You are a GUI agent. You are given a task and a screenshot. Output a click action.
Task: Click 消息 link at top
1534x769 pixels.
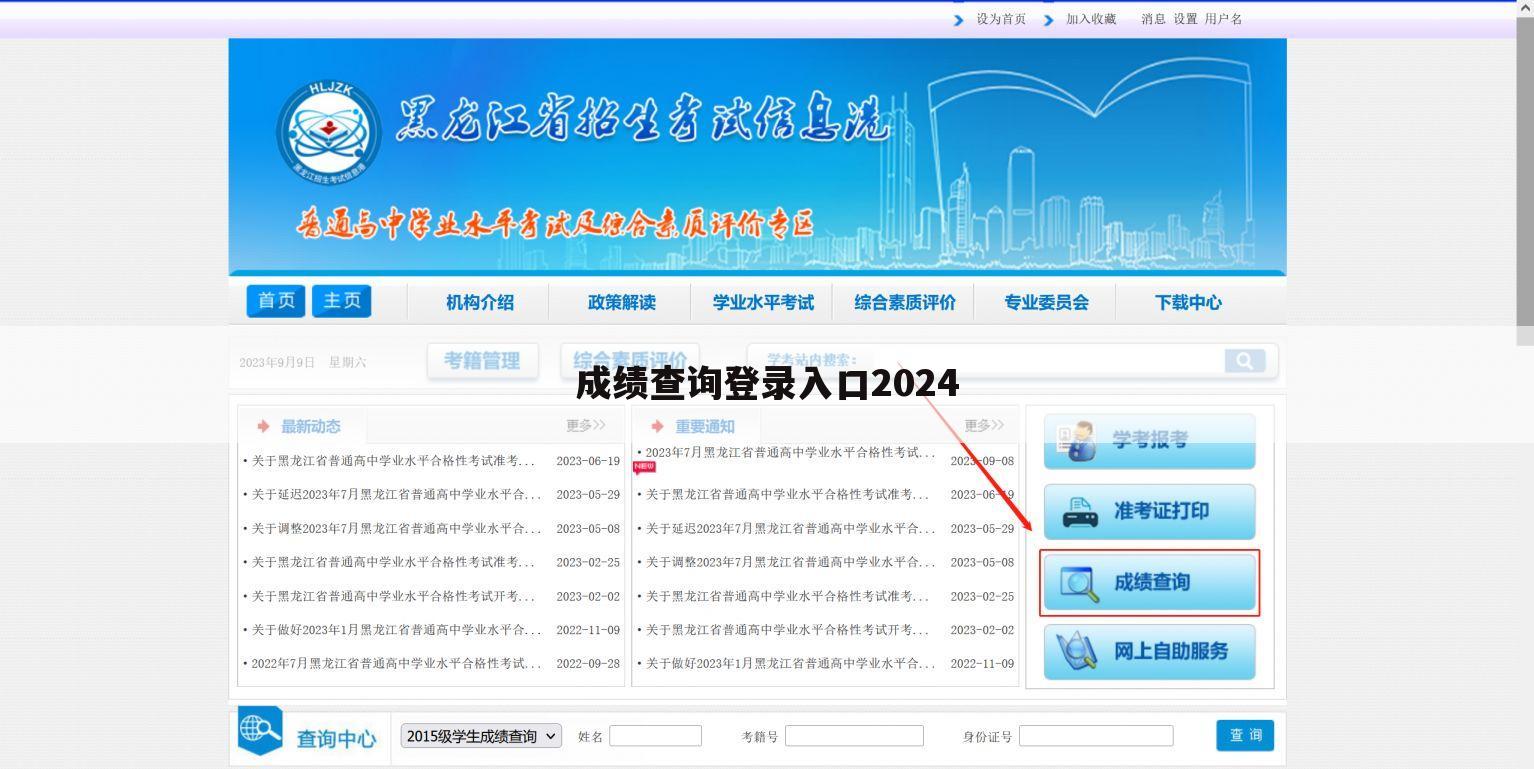[x=1153, y=19]
